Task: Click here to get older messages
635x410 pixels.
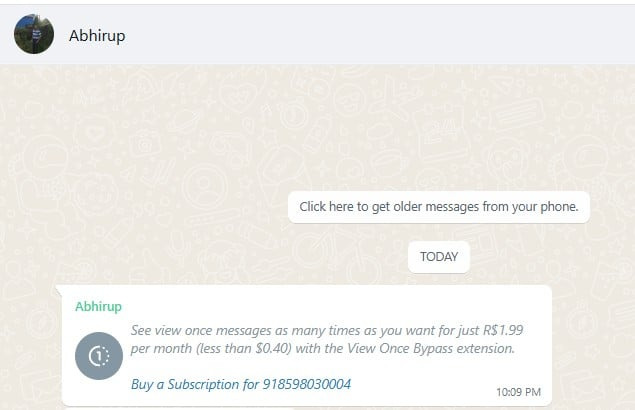Action: [439, 207]
